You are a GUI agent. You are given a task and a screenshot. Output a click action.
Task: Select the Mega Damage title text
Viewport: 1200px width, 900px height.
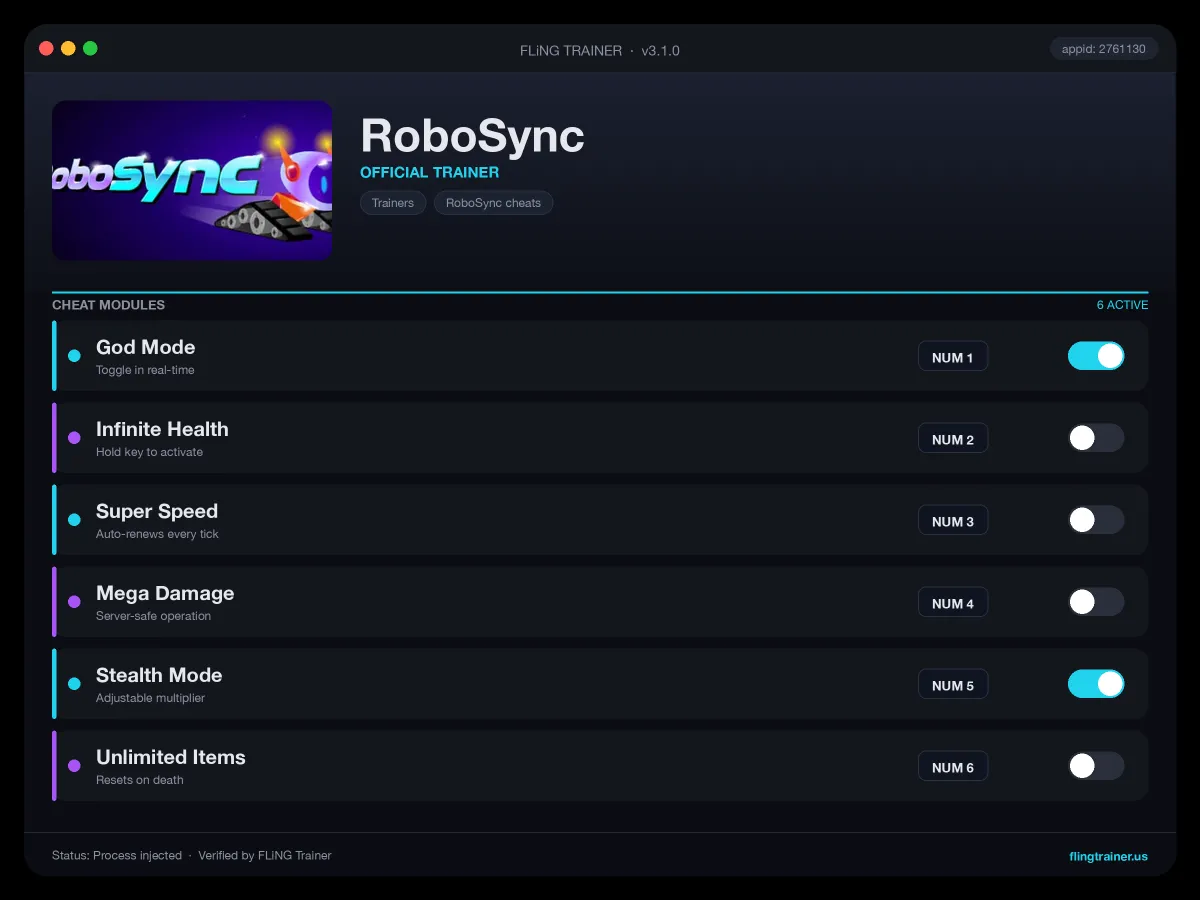[165, 593]
